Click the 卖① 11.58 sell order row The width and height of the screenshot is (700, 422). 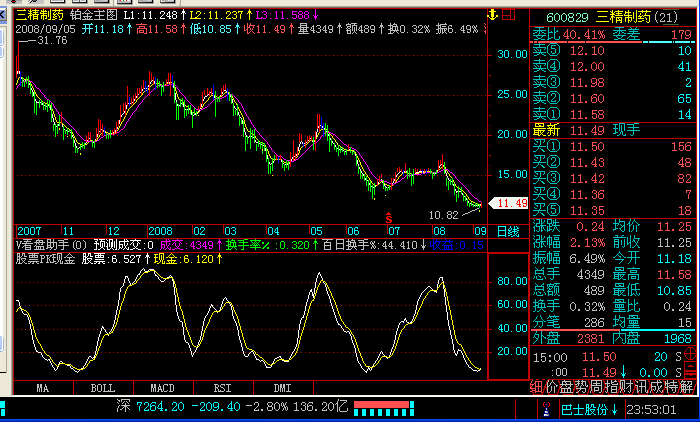(612, 115)
